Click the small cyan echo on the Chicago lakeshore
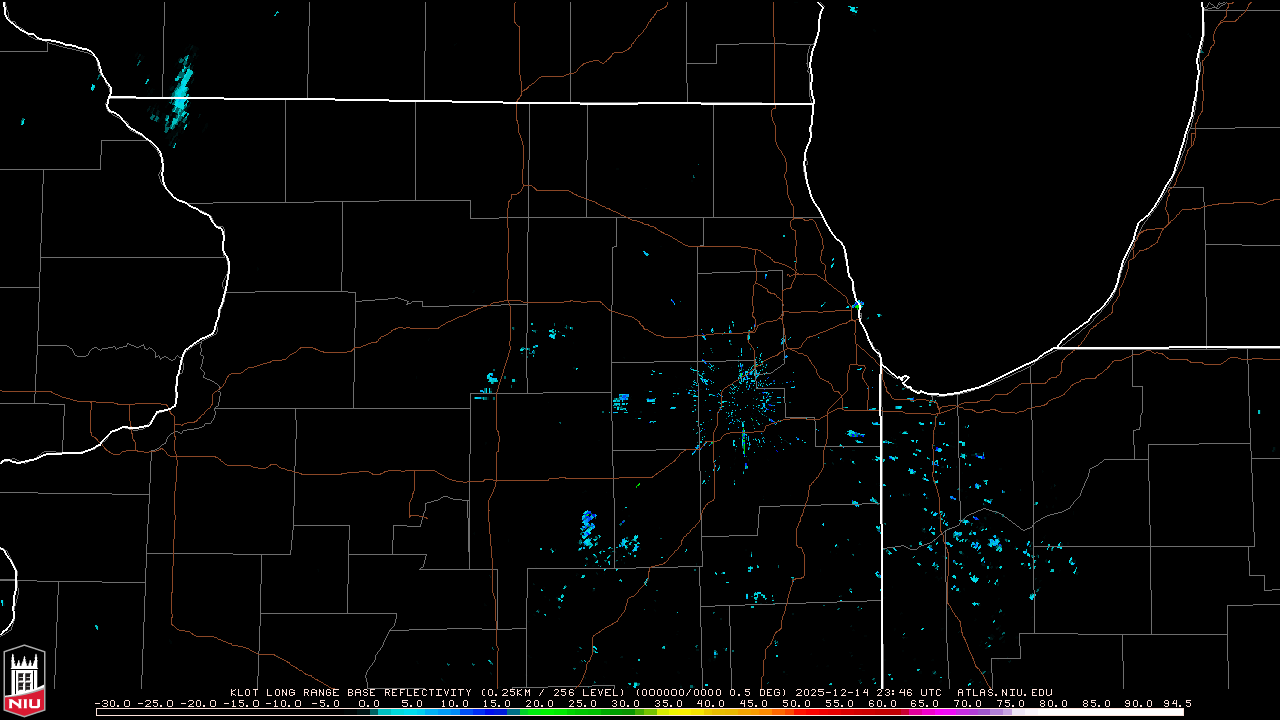Viewport: 1280px width, 720px height. [x=858, y=304]
